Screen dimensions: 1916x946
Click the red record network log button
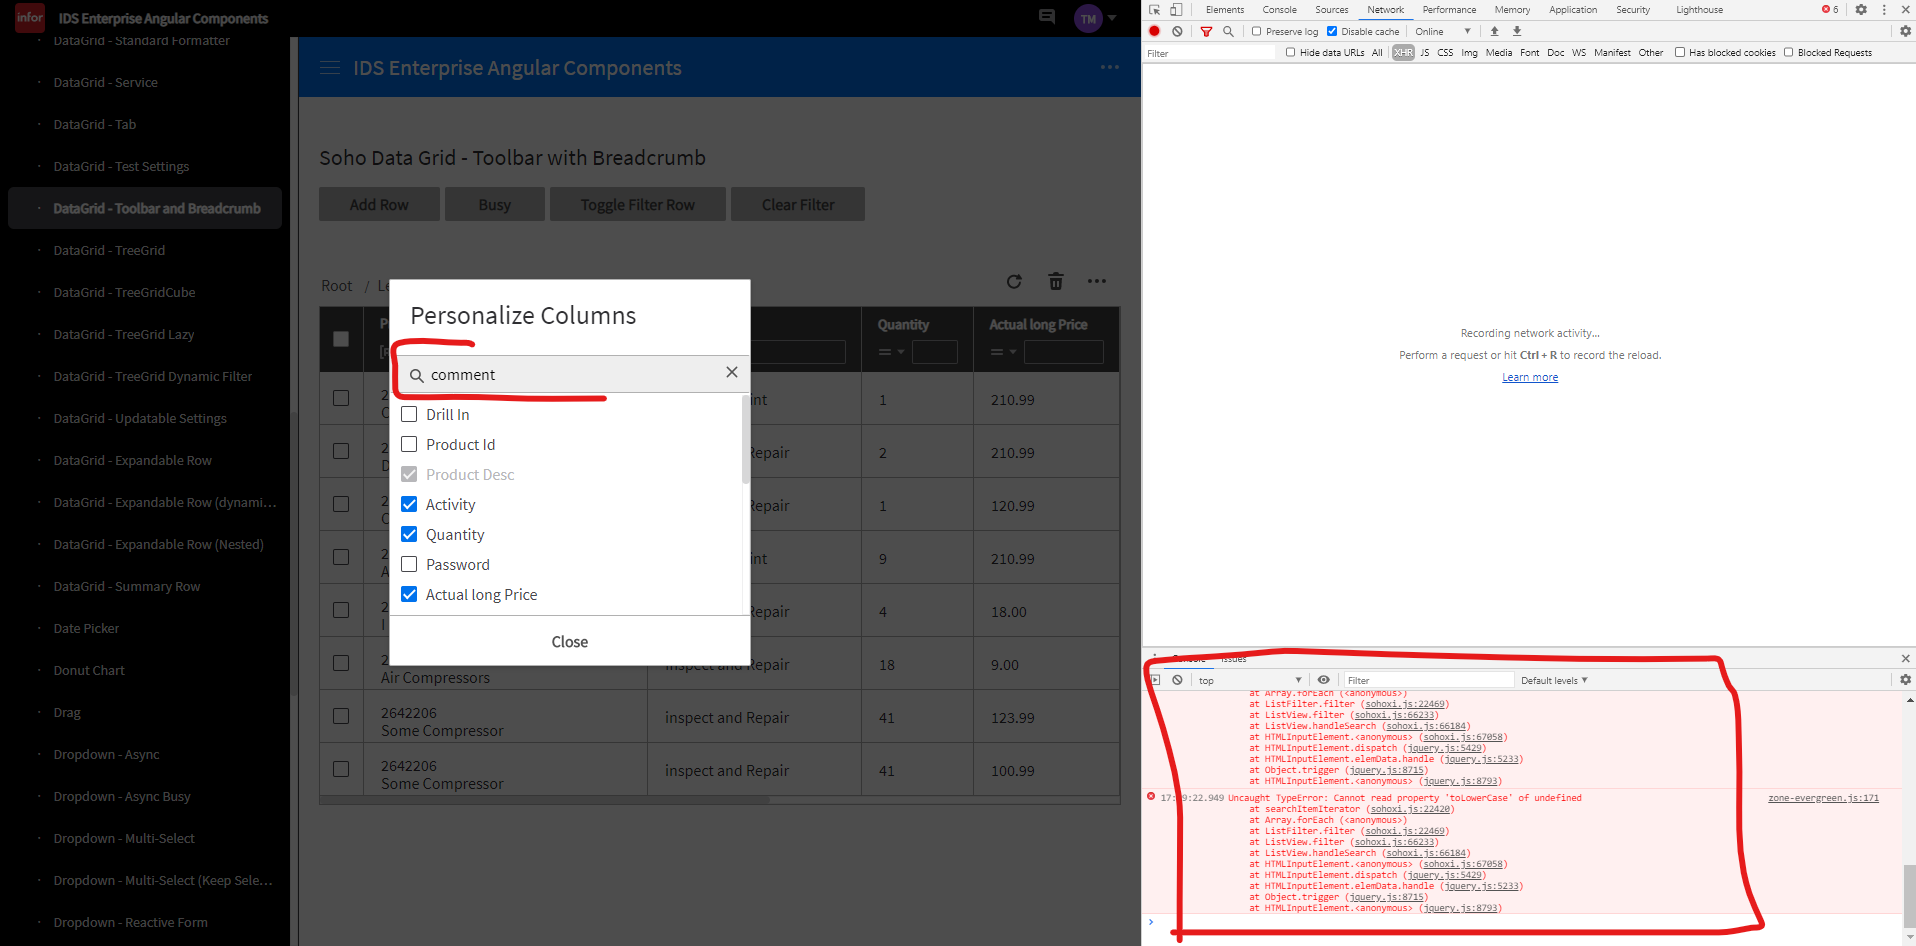coord(1155,31)
